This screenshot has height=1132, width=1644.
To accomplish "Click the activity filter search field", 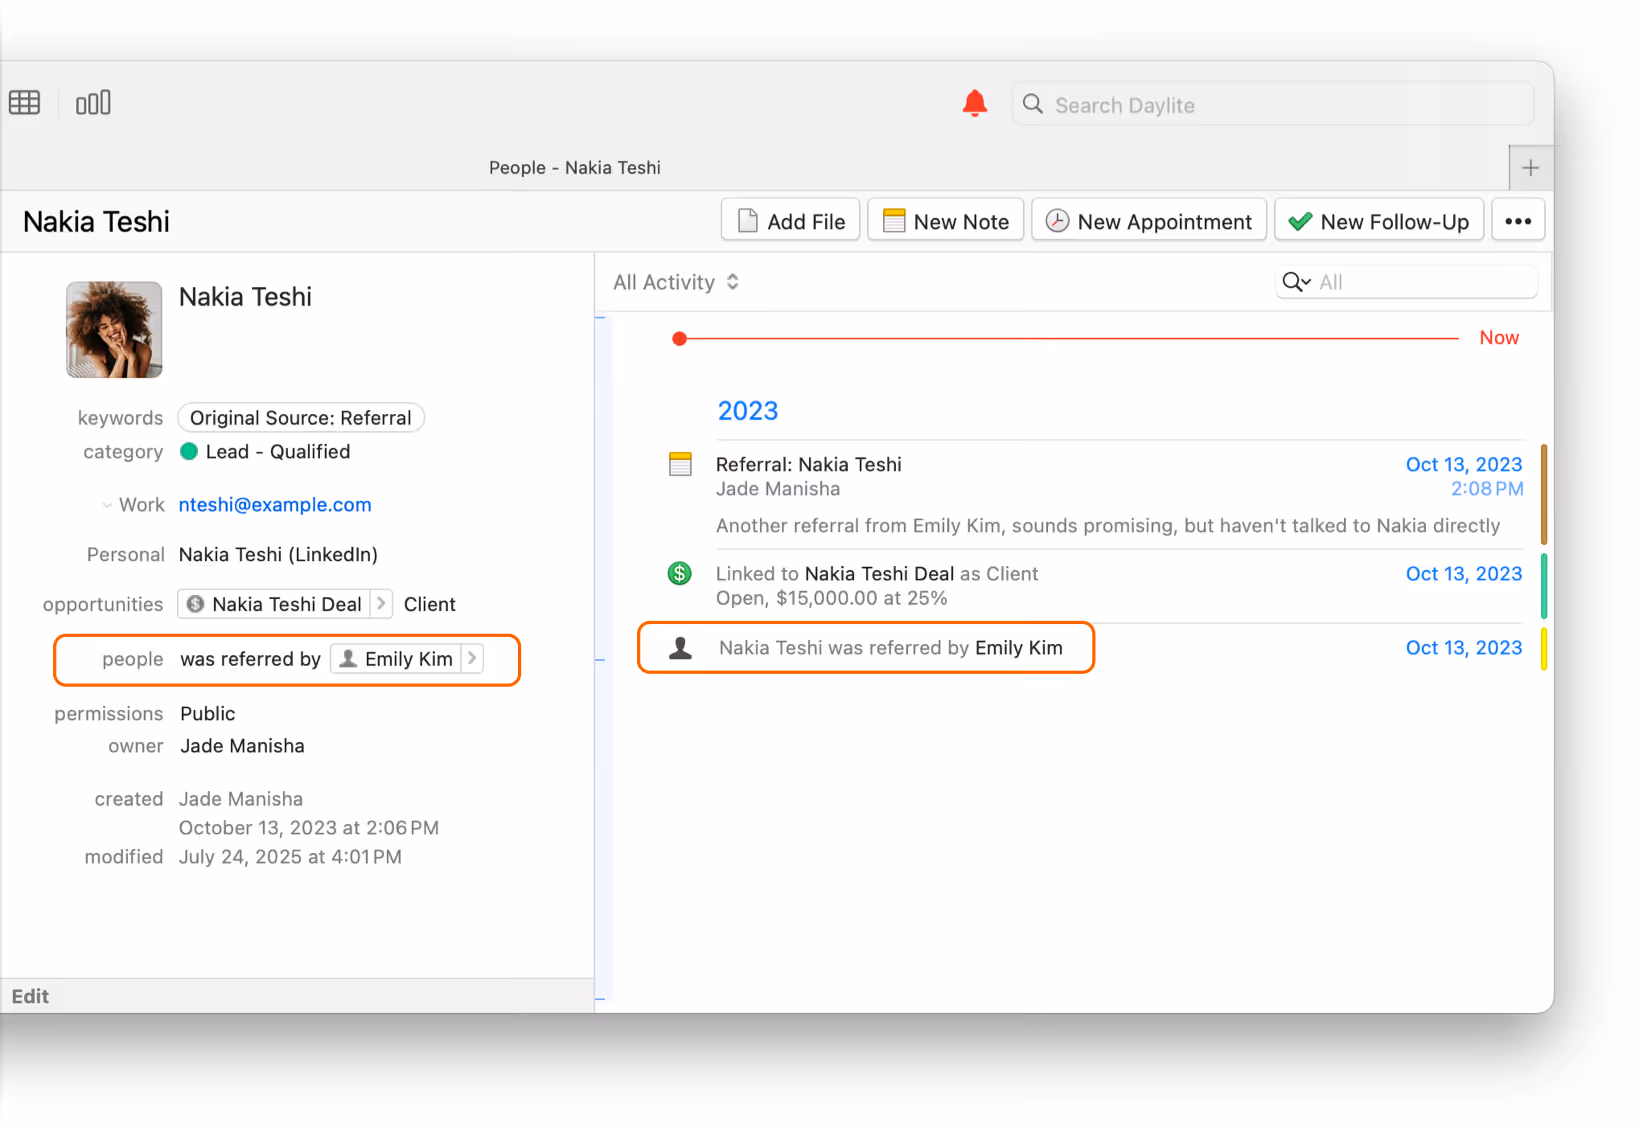I will click(x=1407, y=282).
